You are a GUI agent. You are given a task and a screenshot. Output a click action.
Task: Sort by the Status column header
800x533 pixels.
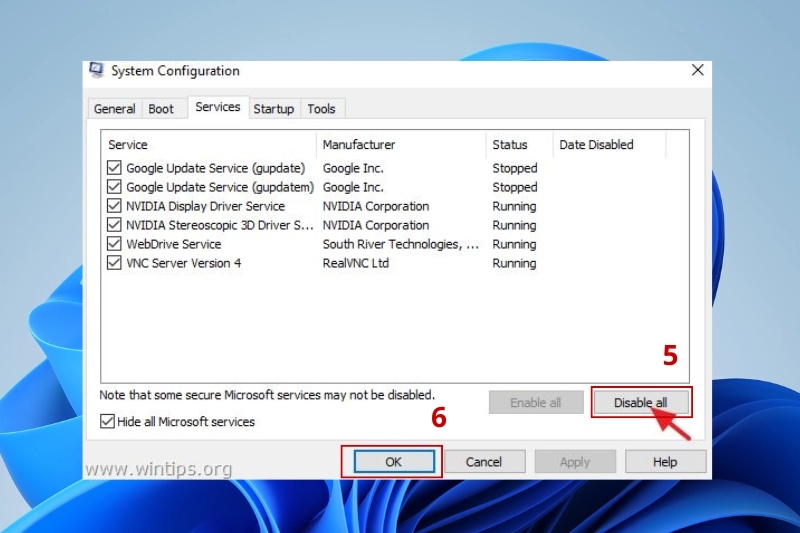(519, 144)
